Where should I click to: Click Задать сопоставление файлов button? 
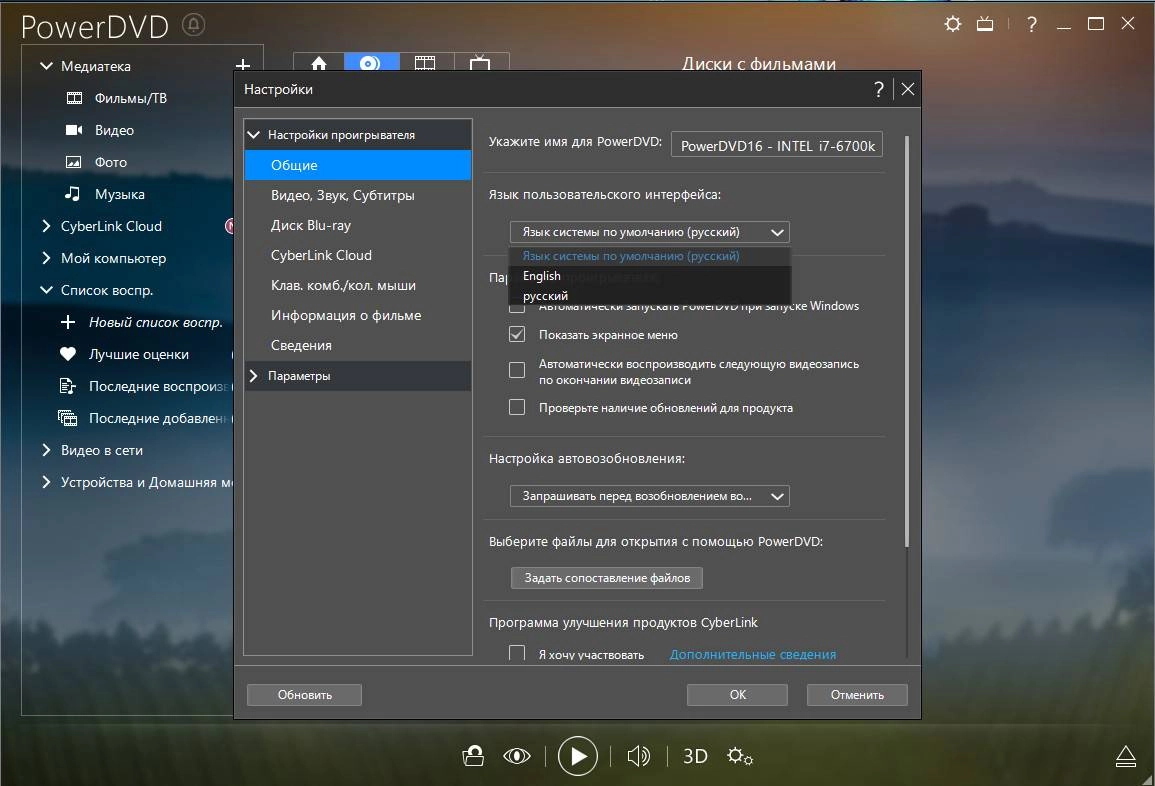[607, 578]
